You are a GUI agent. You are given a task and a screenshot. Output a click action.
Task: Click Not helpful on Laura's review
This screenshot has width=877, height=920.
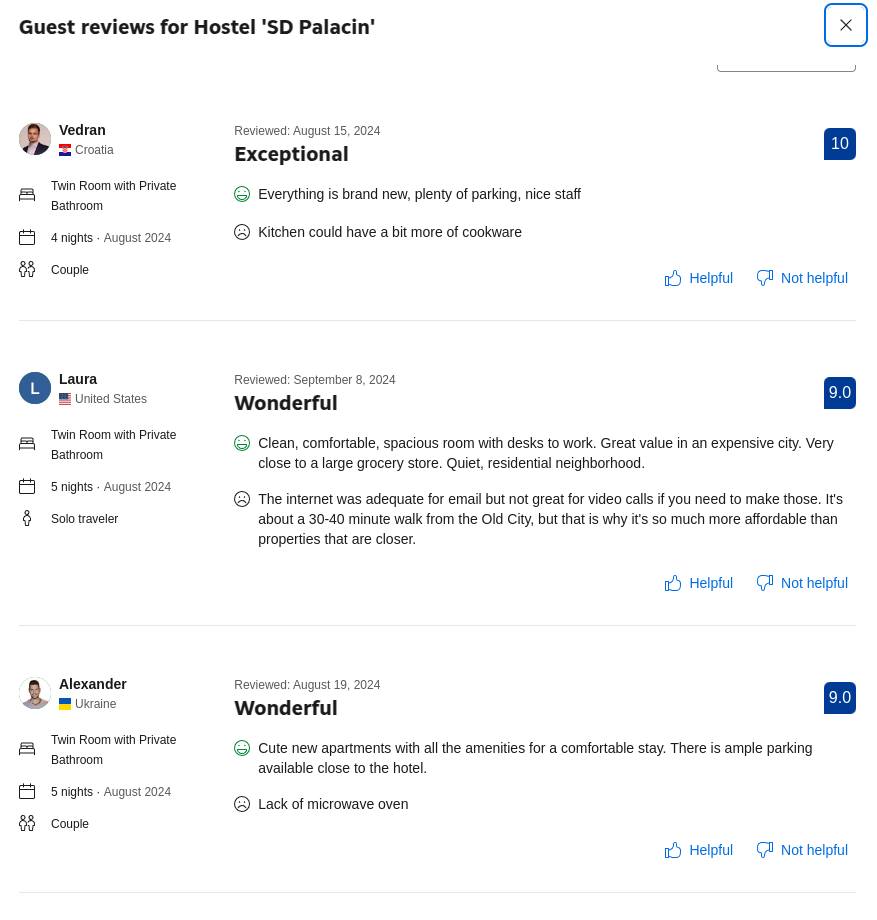pyautogui.click(x=802, y=583)
